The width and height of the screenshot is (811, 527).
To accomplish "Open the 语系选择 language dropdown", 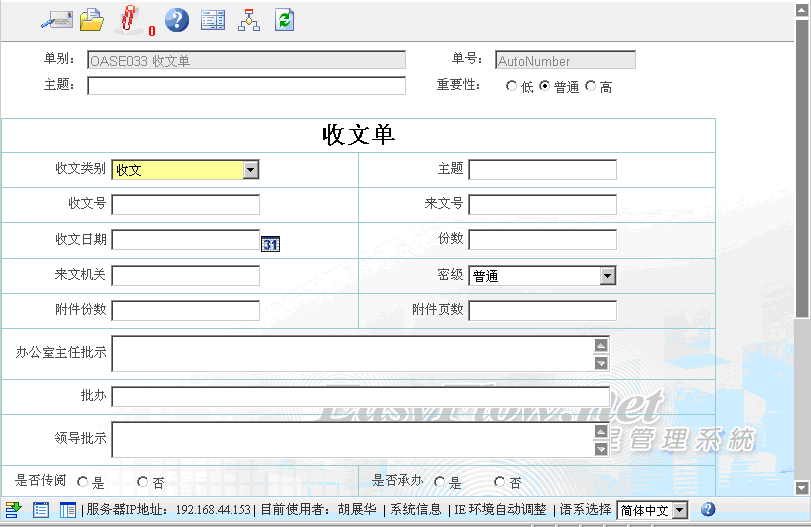I will pos(680,510).
